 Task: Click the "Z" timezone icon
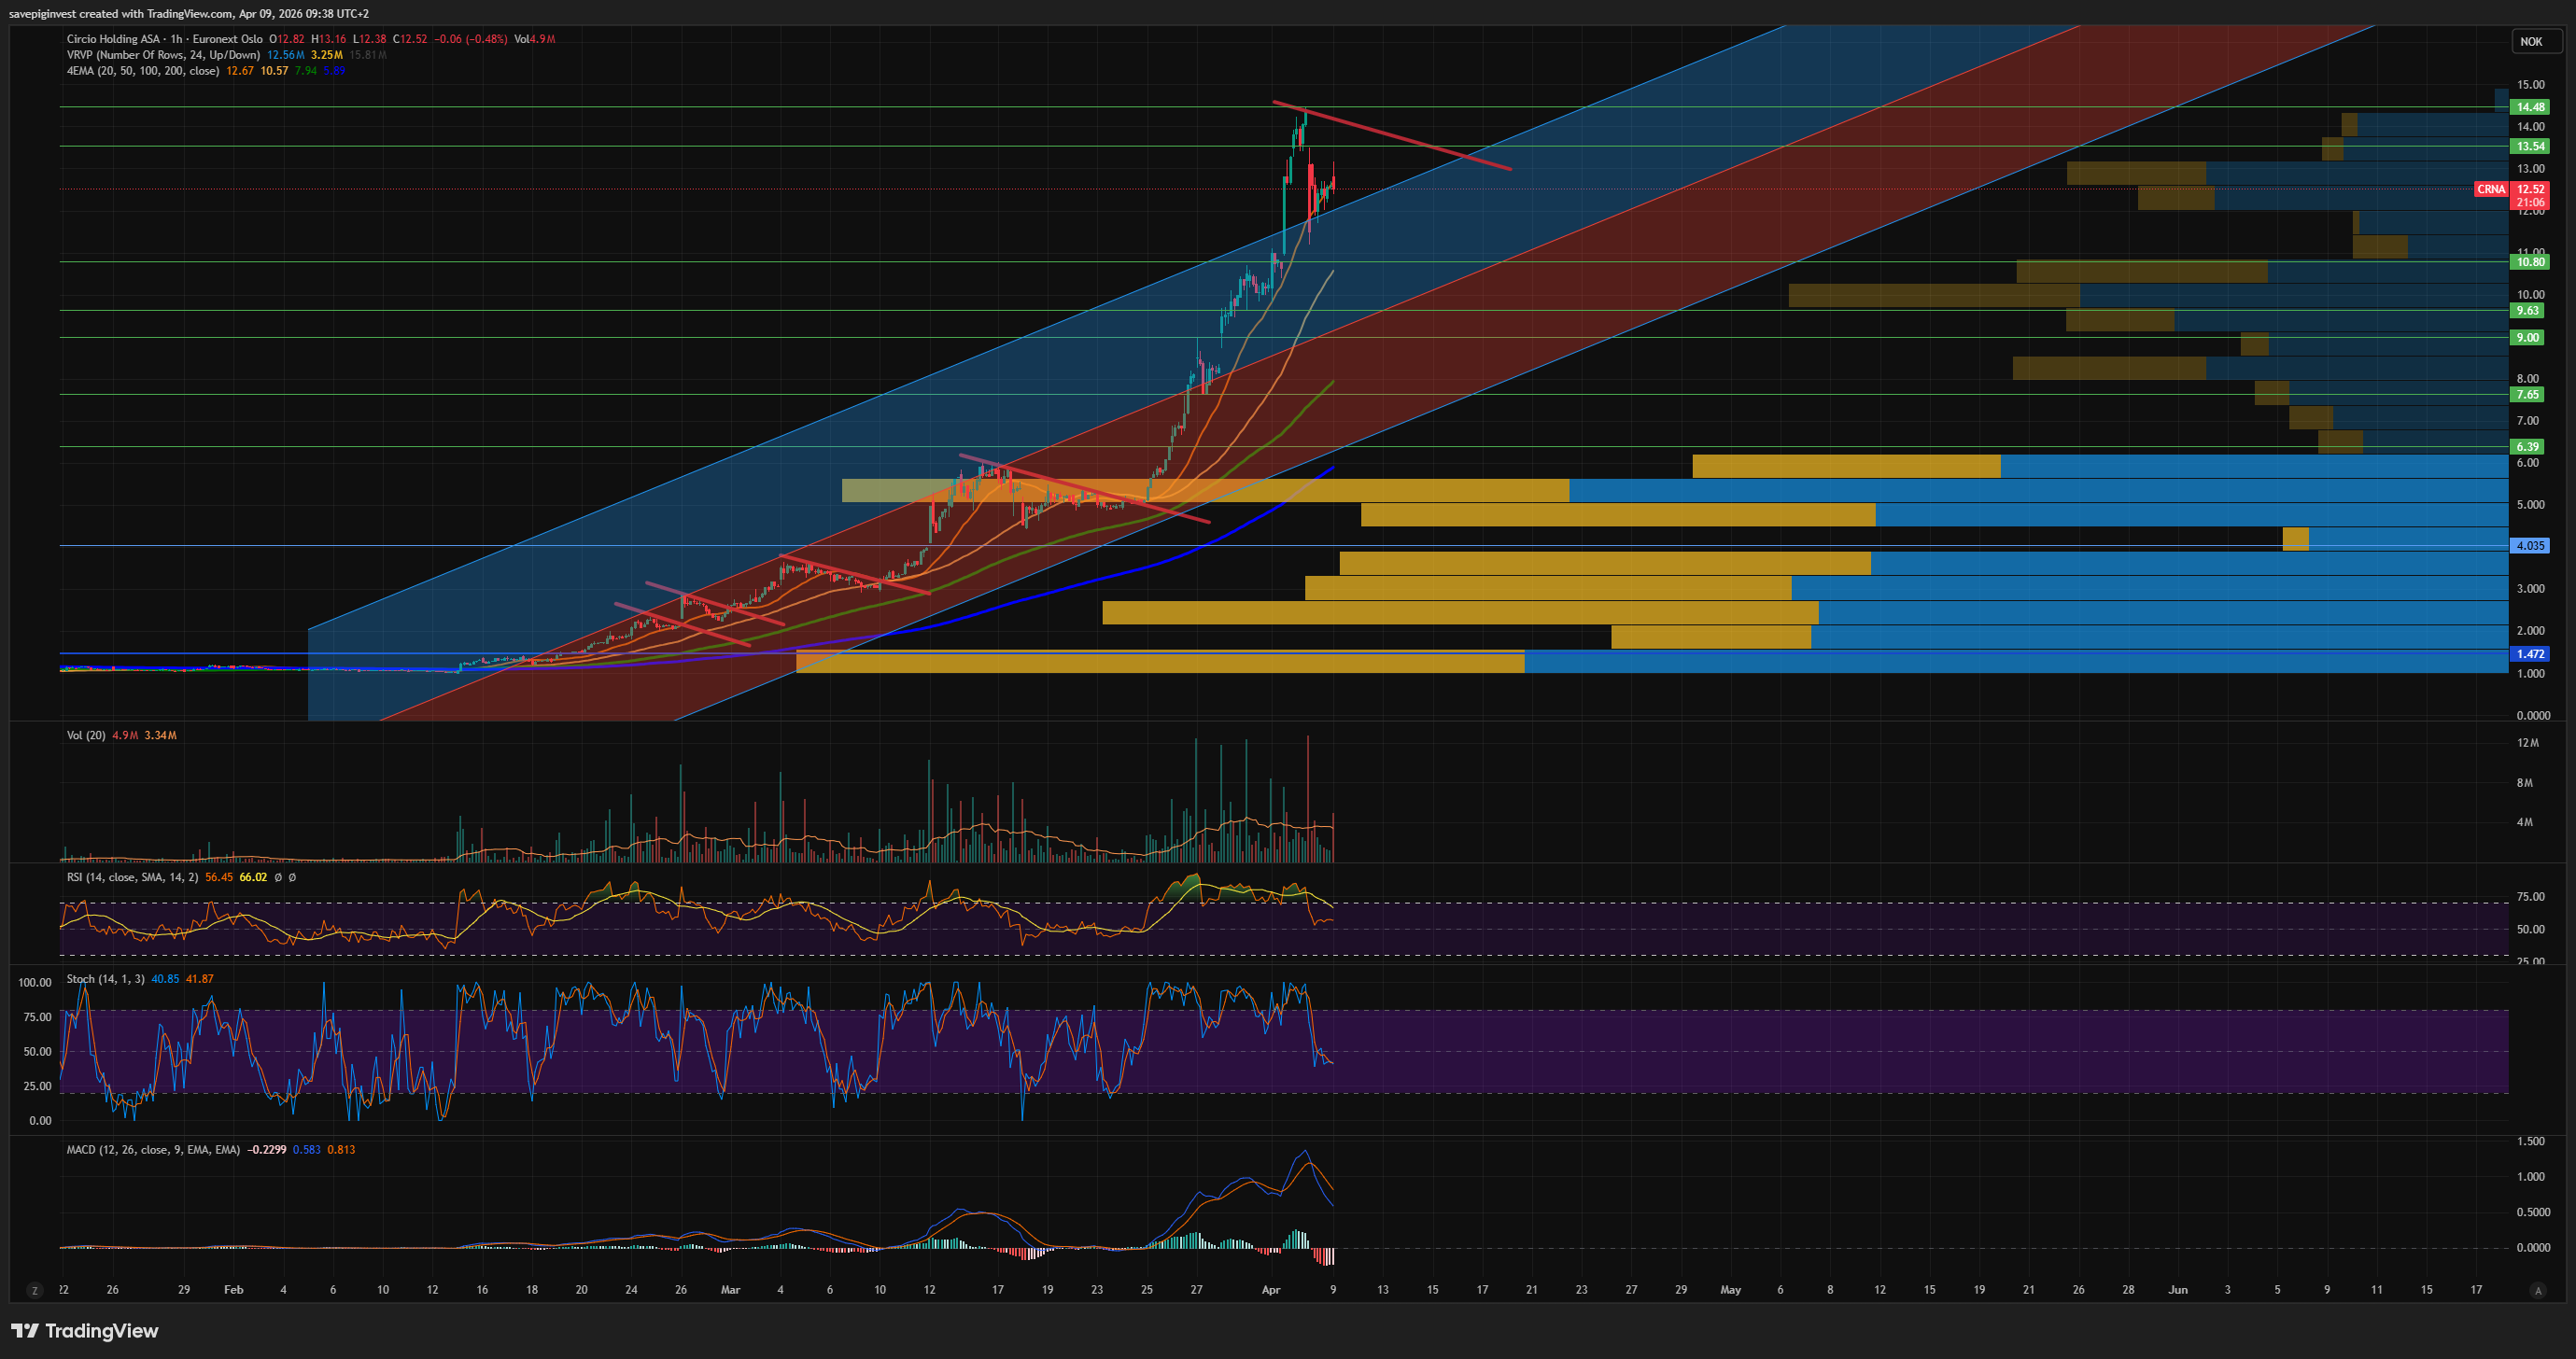point(34,1290)
